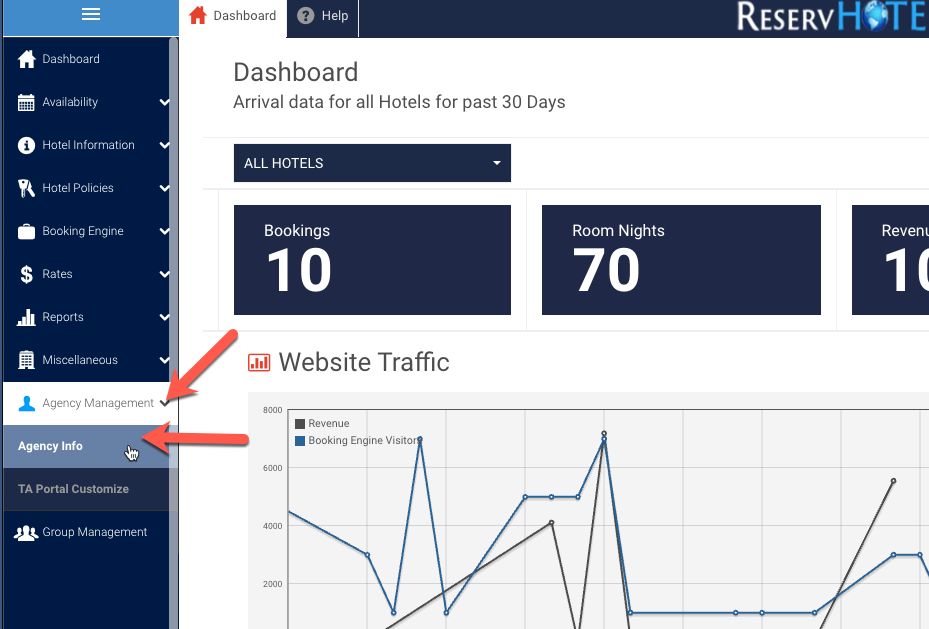This screenshot has width=929, height=629.
Task: Open the ALL HOTELS dropdown
Action: coord(372,163)
